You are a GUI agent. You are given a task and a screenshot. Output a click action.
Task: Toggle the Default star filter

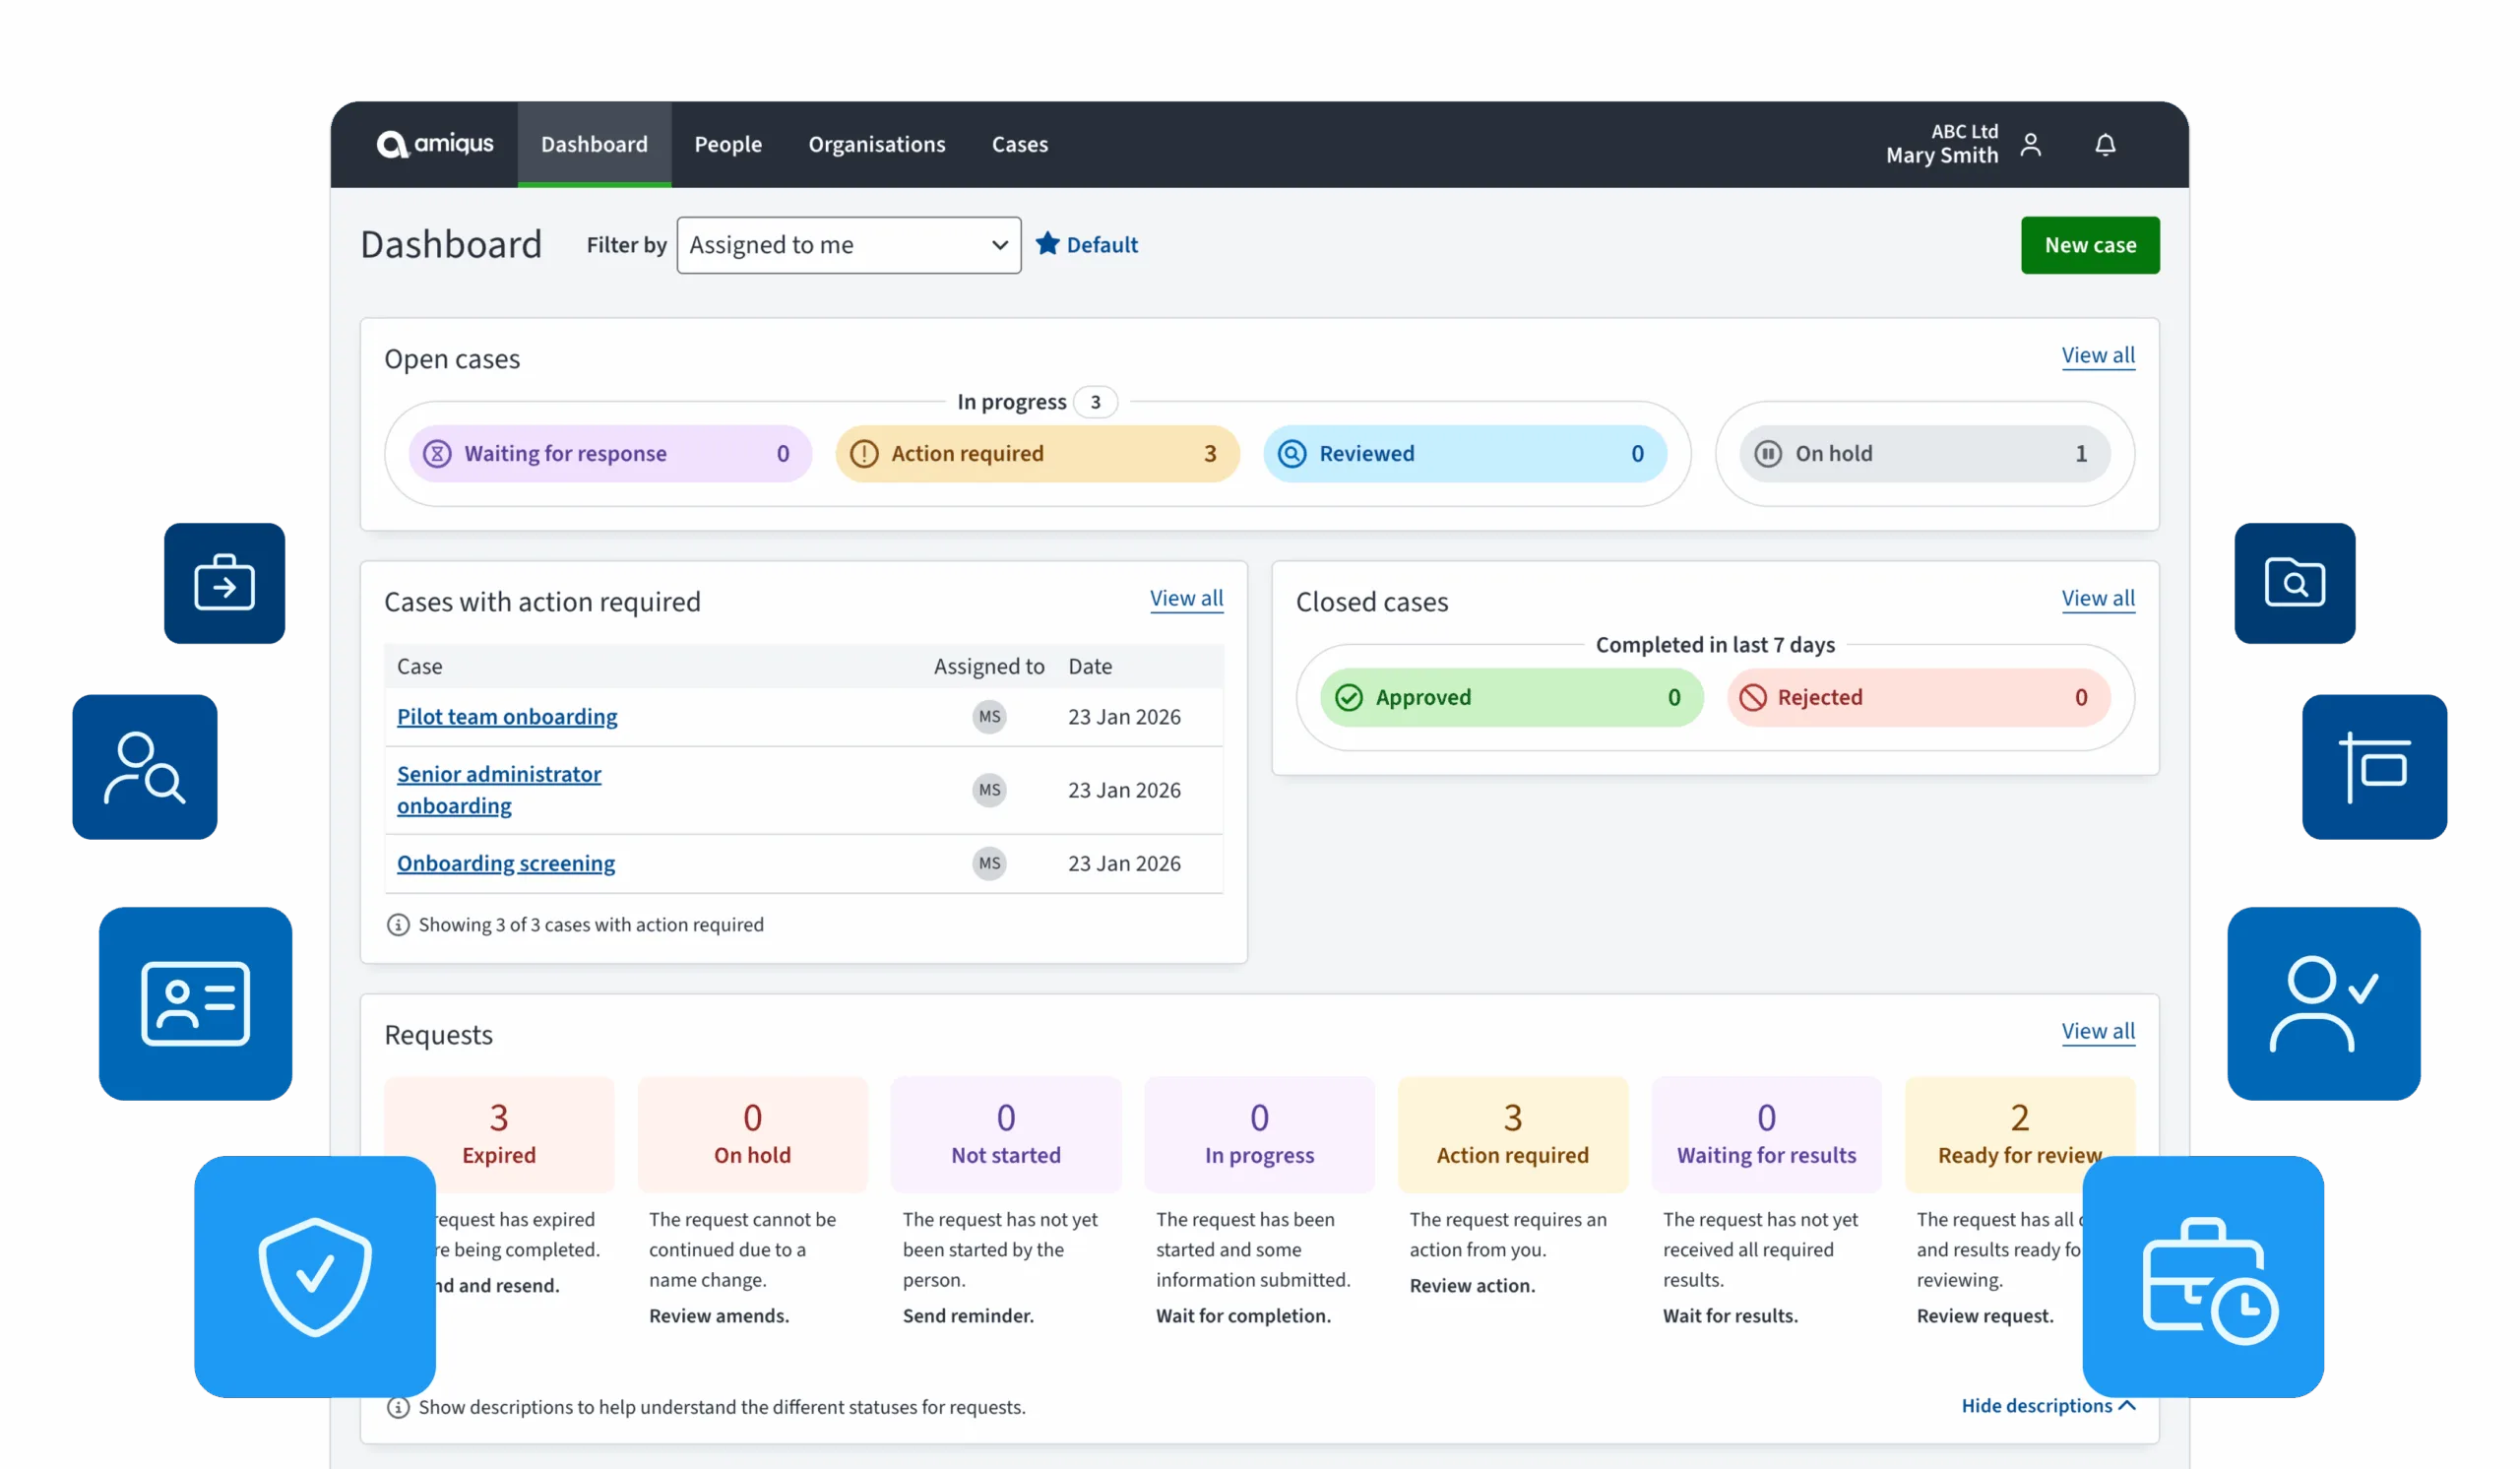click(1087, 245)
